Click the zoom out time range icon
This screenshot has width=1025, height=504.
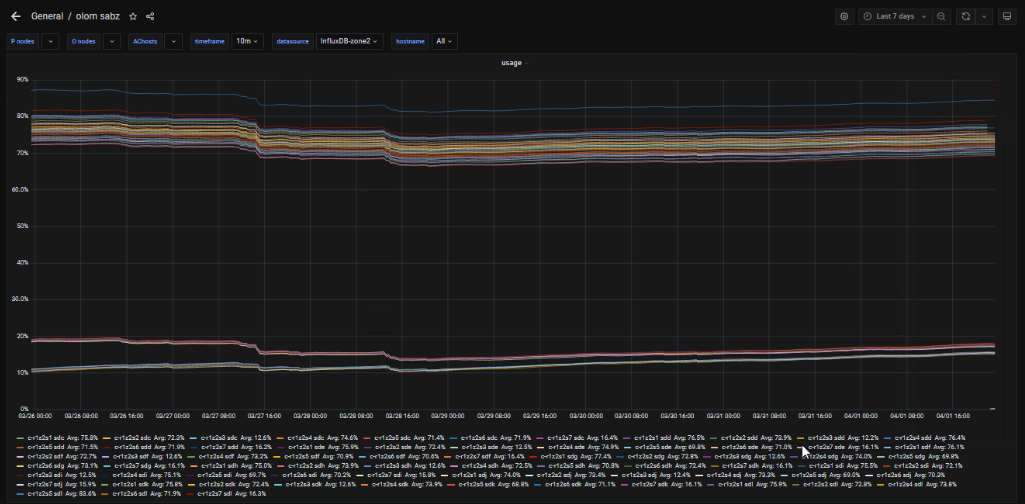(941, 16)
